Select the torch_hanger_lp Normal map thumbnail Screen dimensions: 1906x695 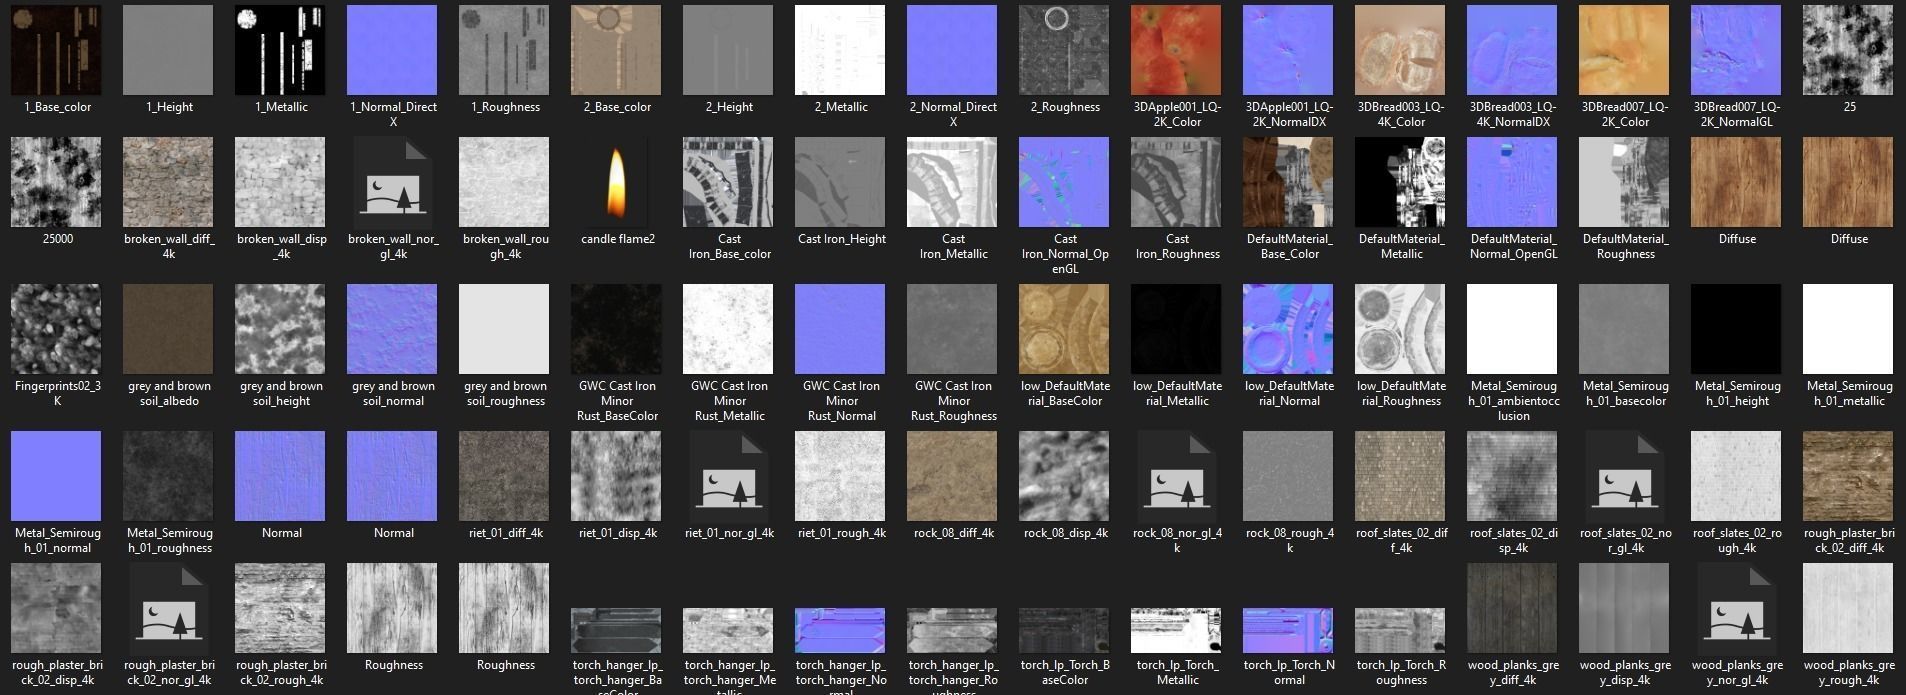pyautogui.click(x=840, y=630)
